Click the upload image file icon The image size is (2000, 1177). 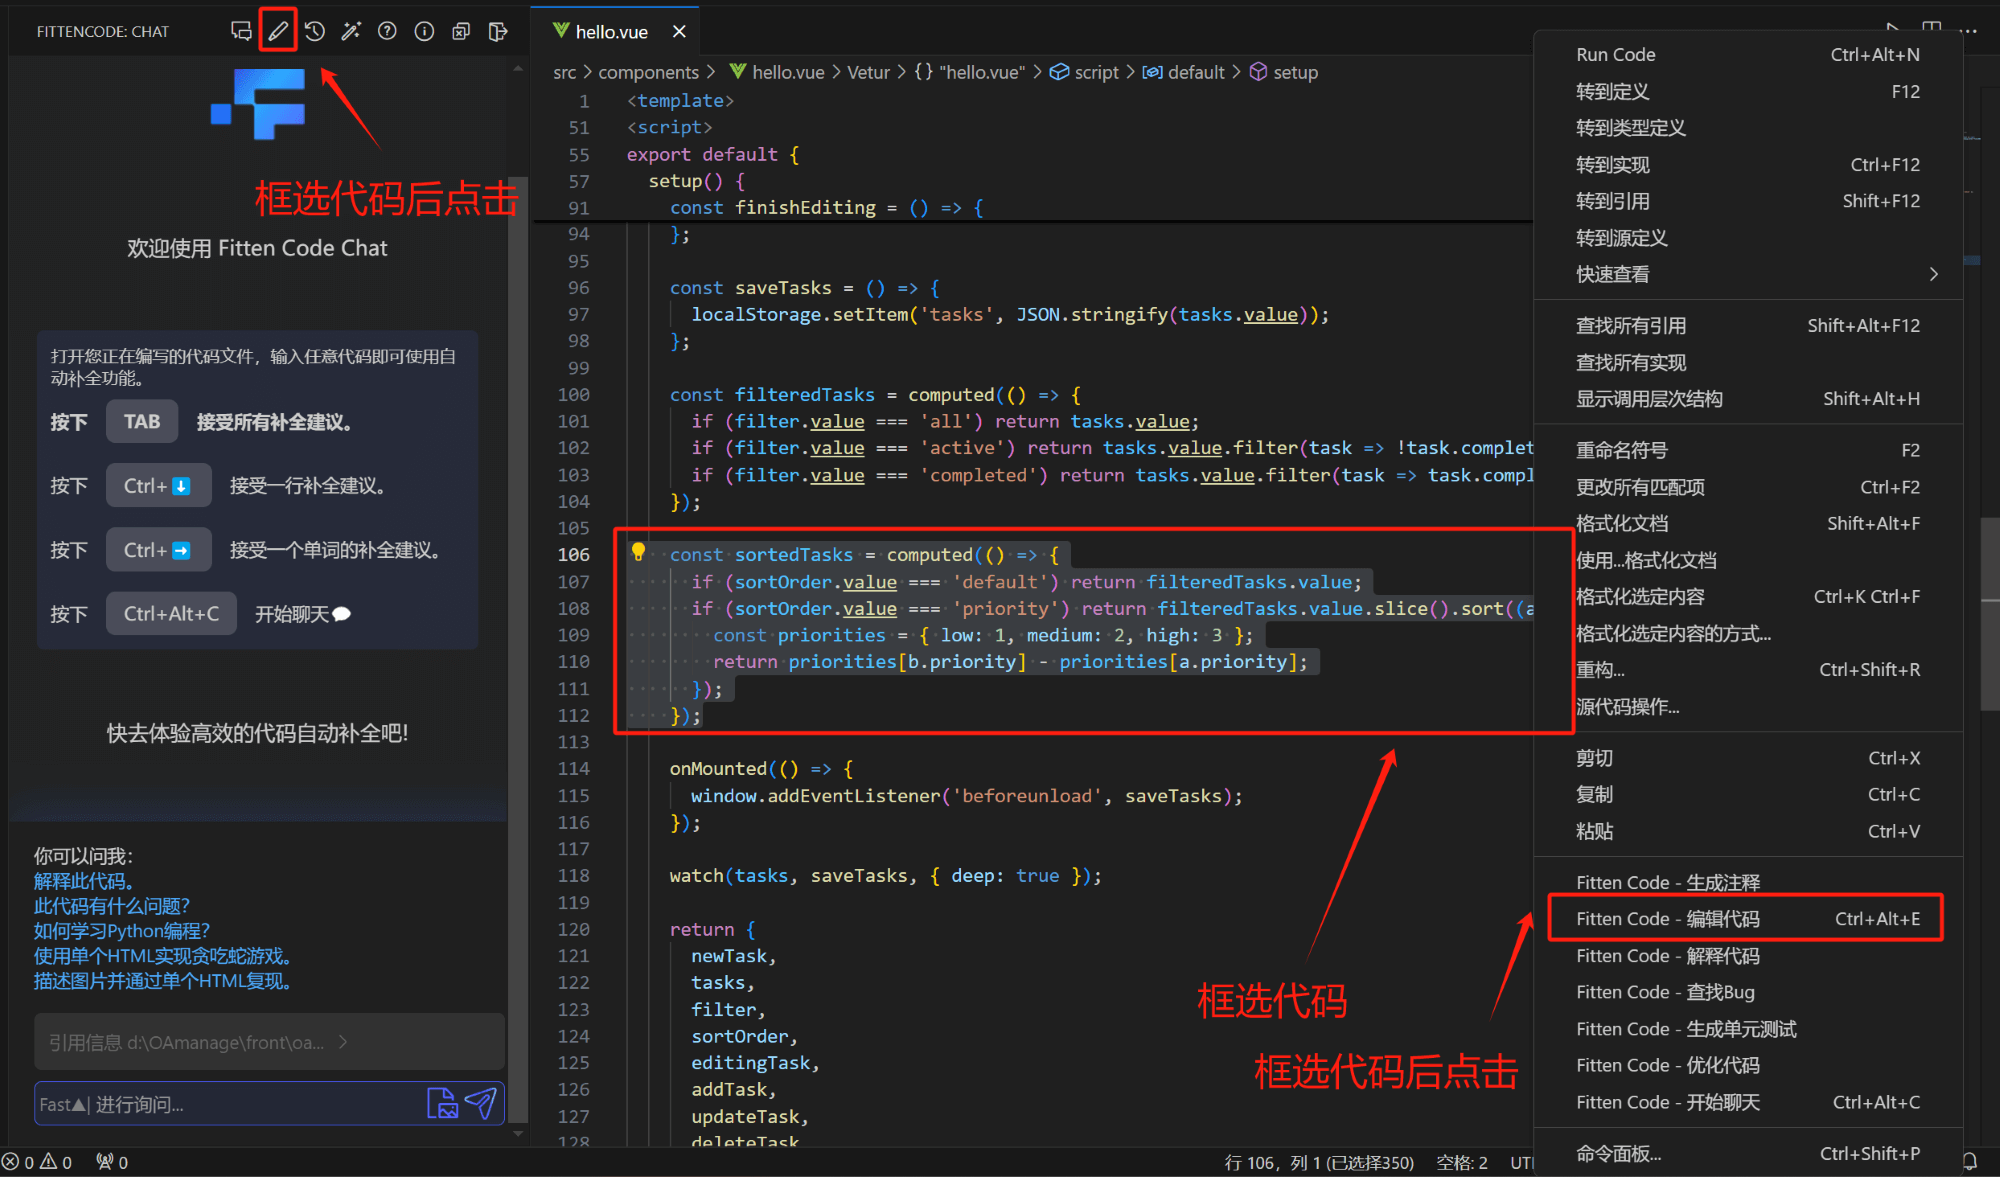(442, 1103)
